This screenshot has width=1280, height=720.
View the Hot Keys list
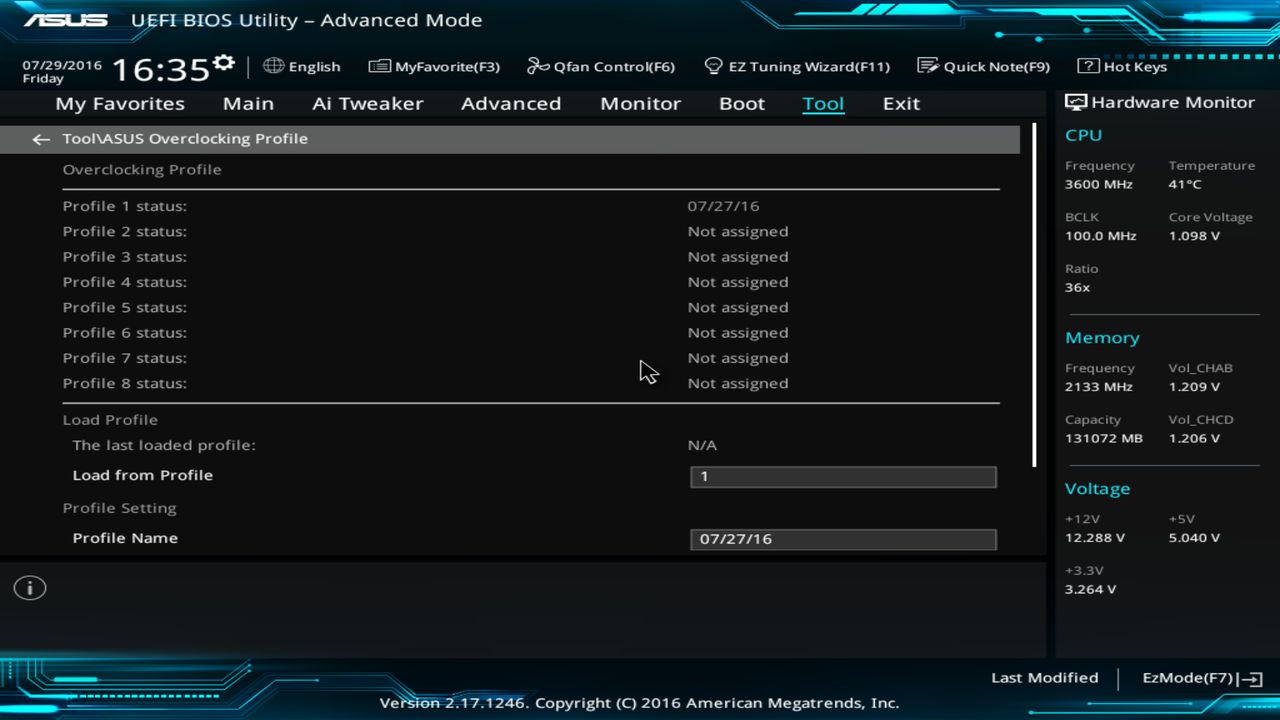[x=1121, y=66]
